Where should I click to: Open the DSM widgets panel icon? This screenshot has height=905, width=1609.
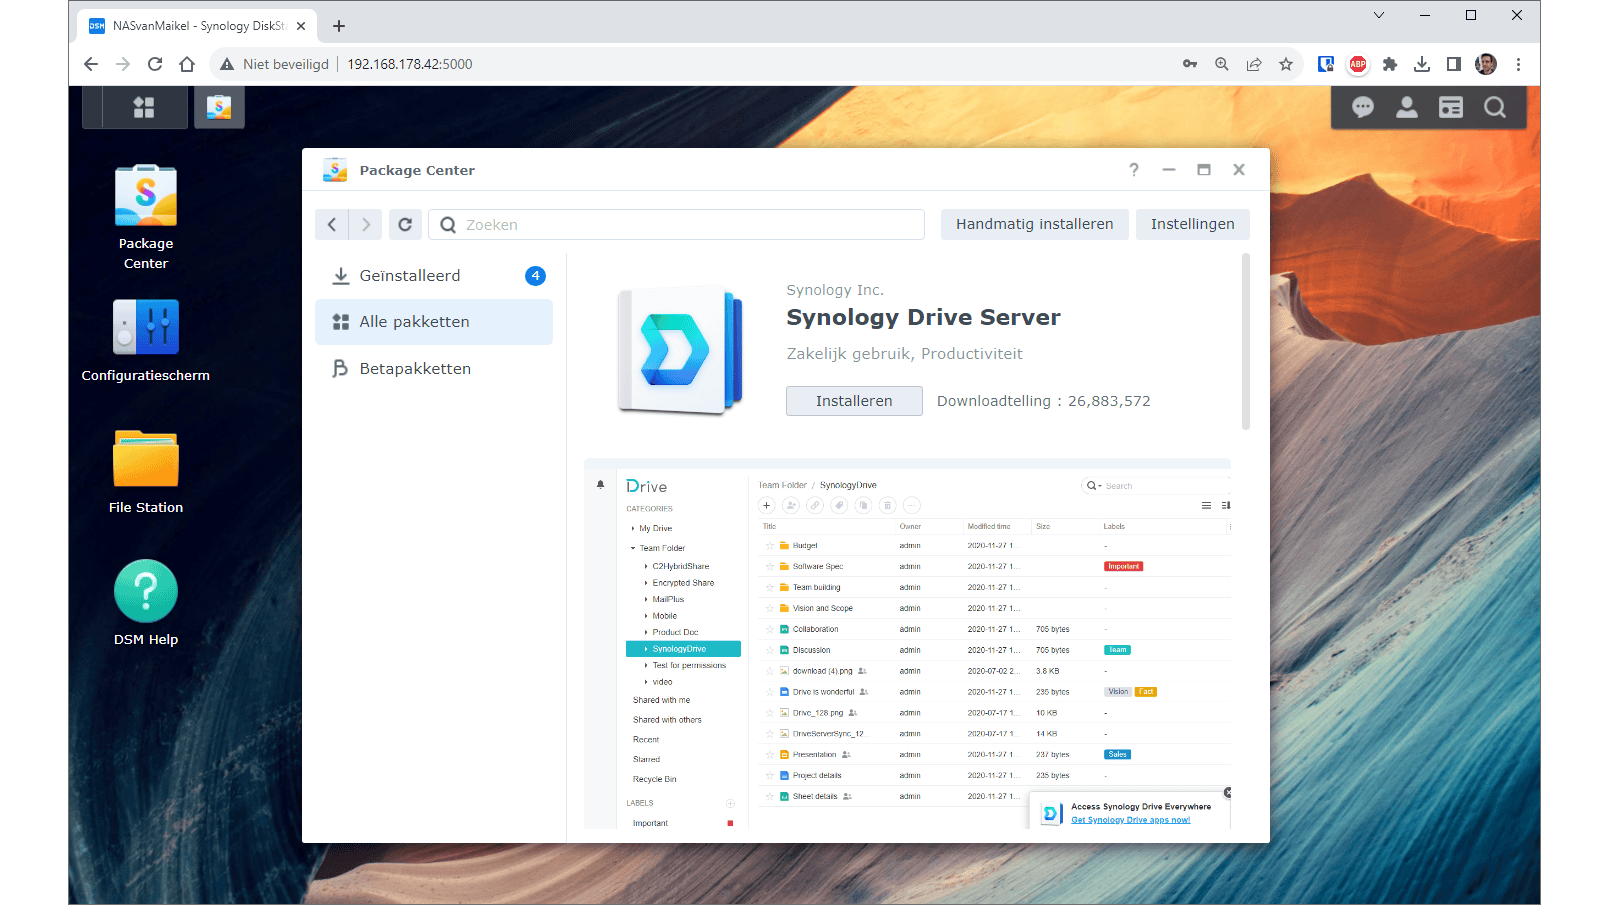pos(1450,107)
